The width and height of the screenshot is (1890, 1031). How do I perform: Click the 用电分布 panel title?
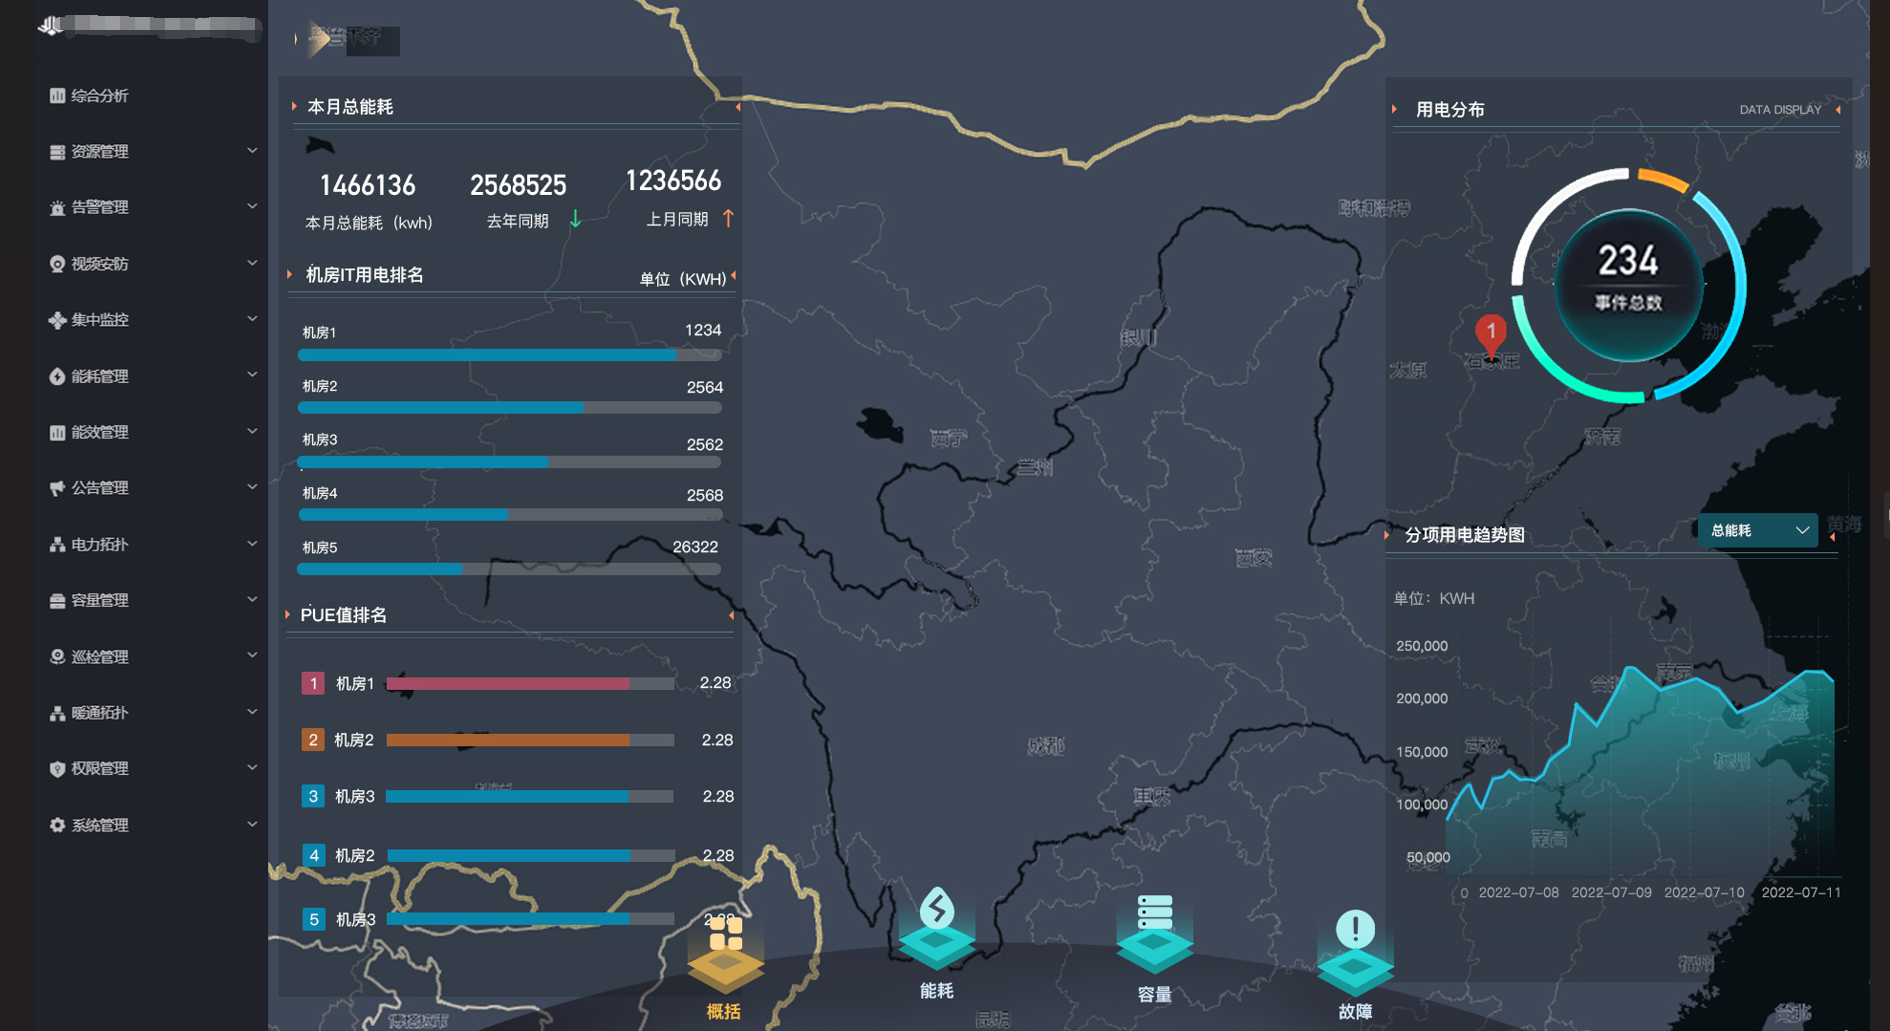tap(1450, 110)
